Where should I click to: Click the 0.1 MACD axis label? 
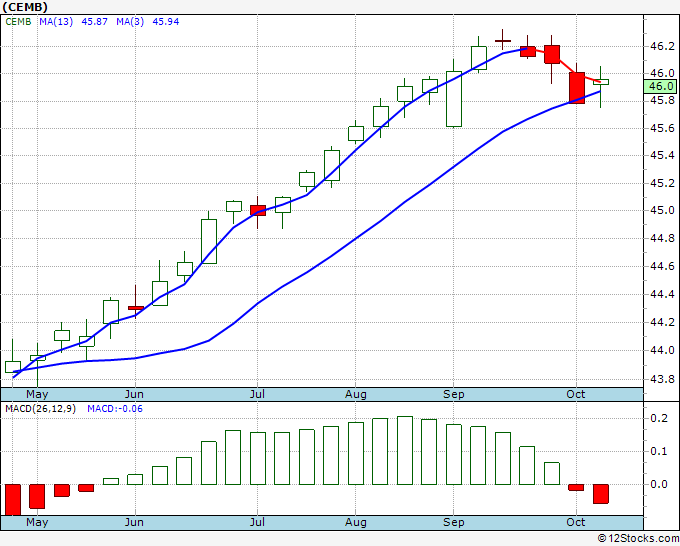point(659,451)
